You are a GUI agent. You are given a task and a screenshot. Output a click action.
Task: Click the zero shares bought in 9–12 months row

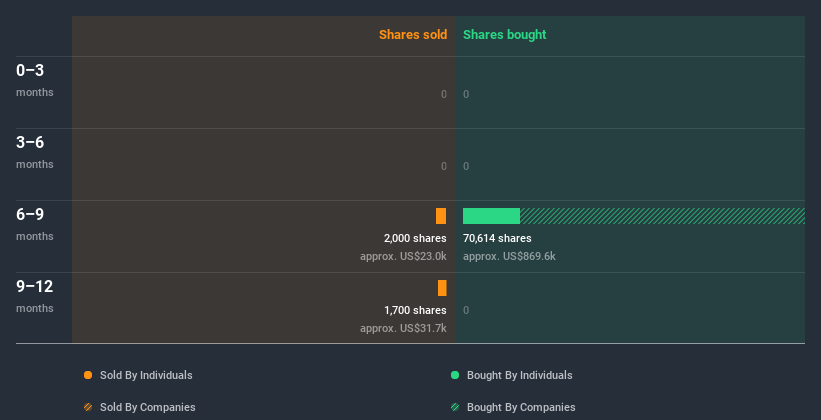coord(466,311)
